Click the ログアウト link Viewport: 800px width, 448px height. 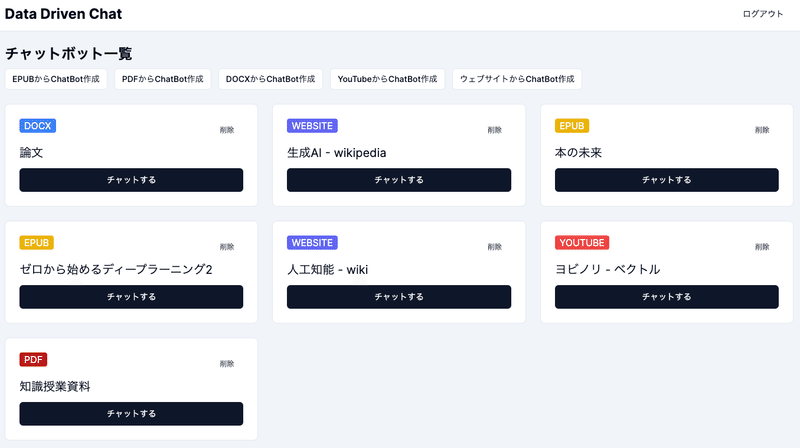click(x=763, y=14)
